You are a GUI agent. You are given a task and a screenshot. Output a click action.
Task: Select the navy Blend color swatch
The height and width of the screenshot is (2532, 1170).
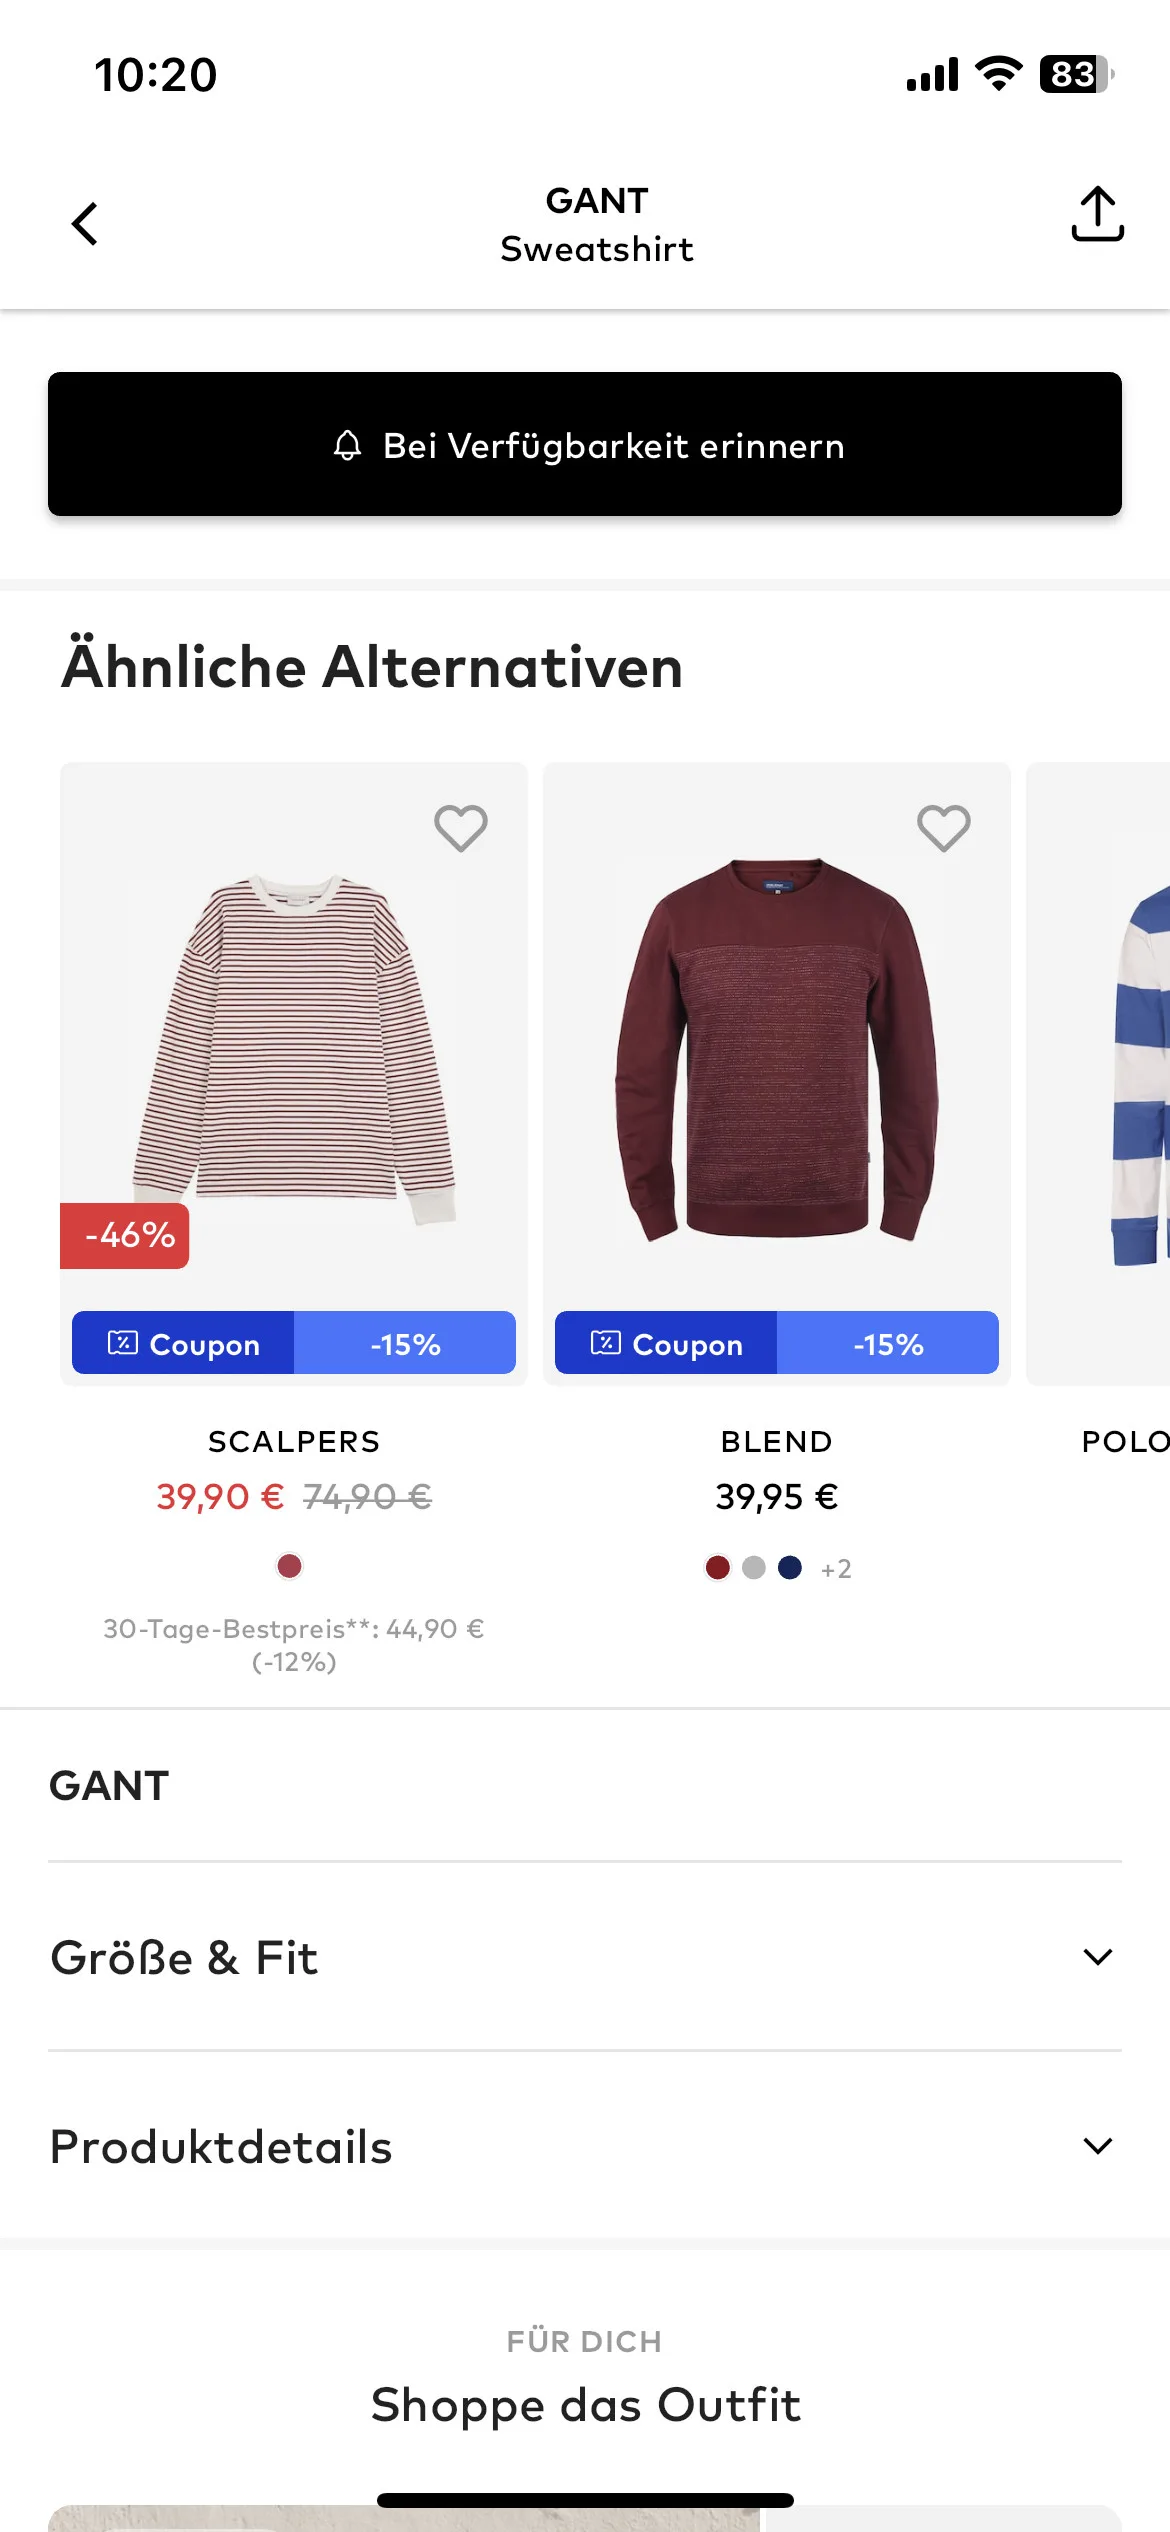tap(790, 1568)
